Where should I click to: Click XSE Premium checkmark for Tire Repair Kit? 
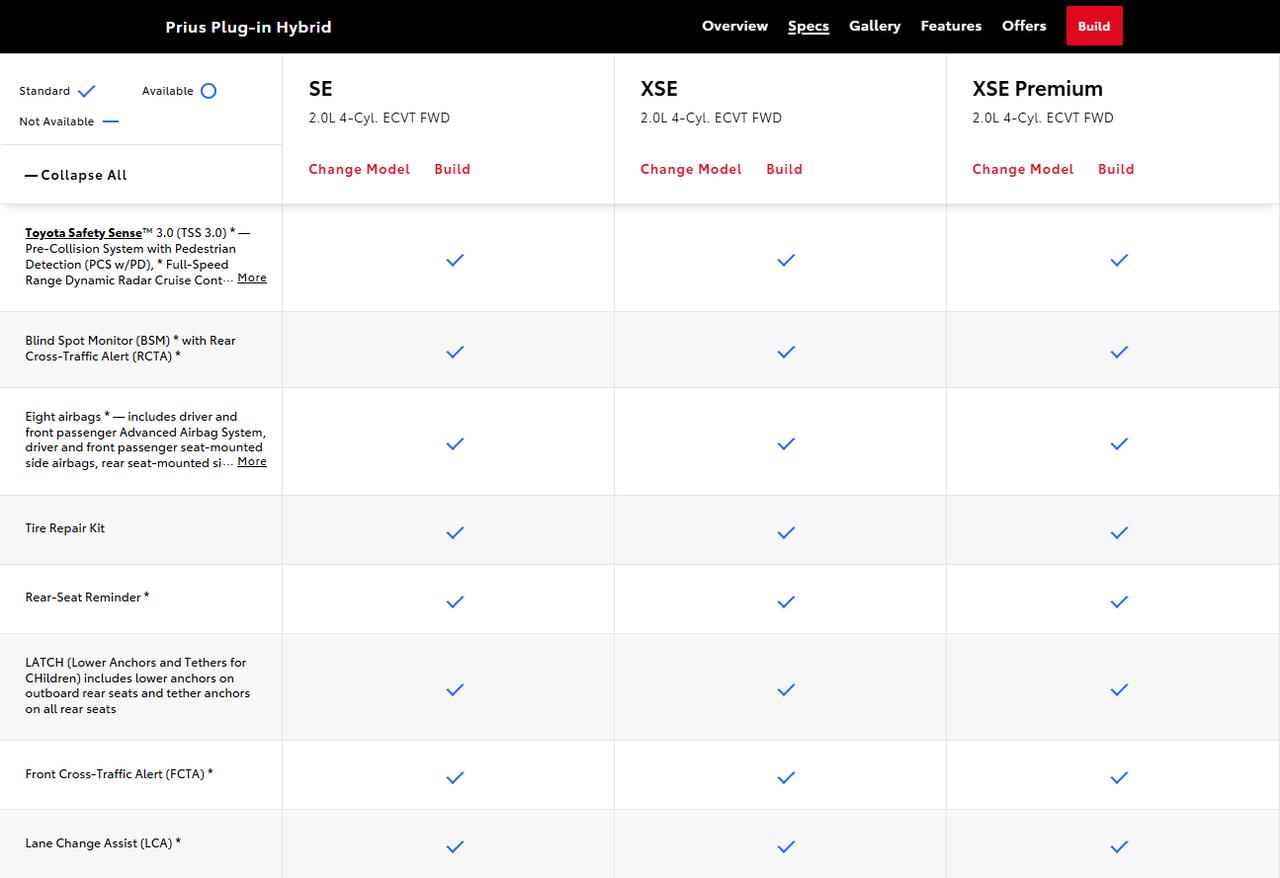point(1119,533)
